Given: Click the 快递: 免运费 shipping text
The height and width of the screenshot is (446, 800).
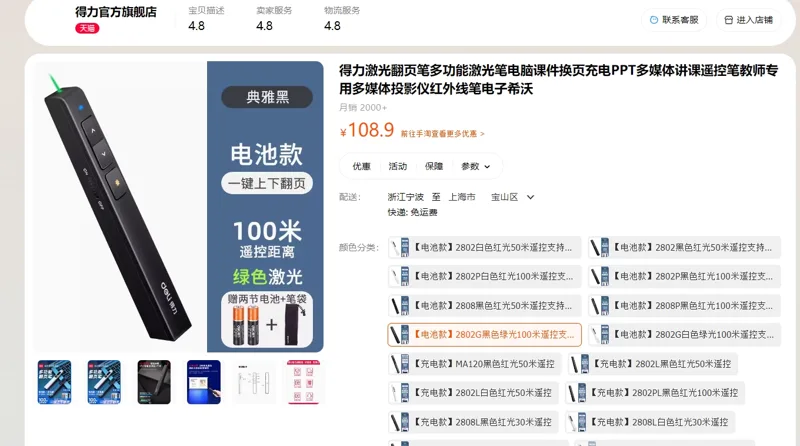Looking at the screenshot, I should click(x=412, y=212).
